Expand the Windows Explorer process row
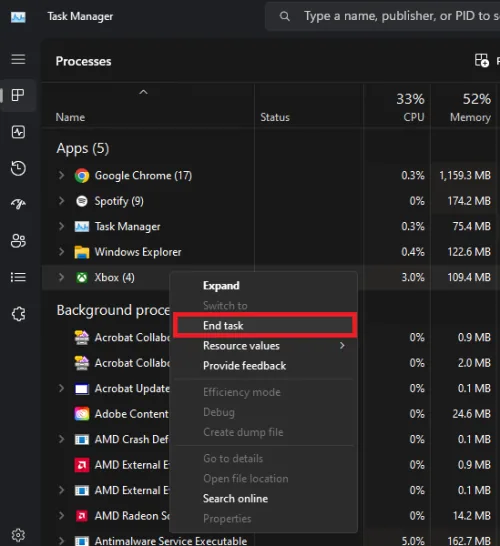This screenshot has width=500, height=546. tap(61, 252)
